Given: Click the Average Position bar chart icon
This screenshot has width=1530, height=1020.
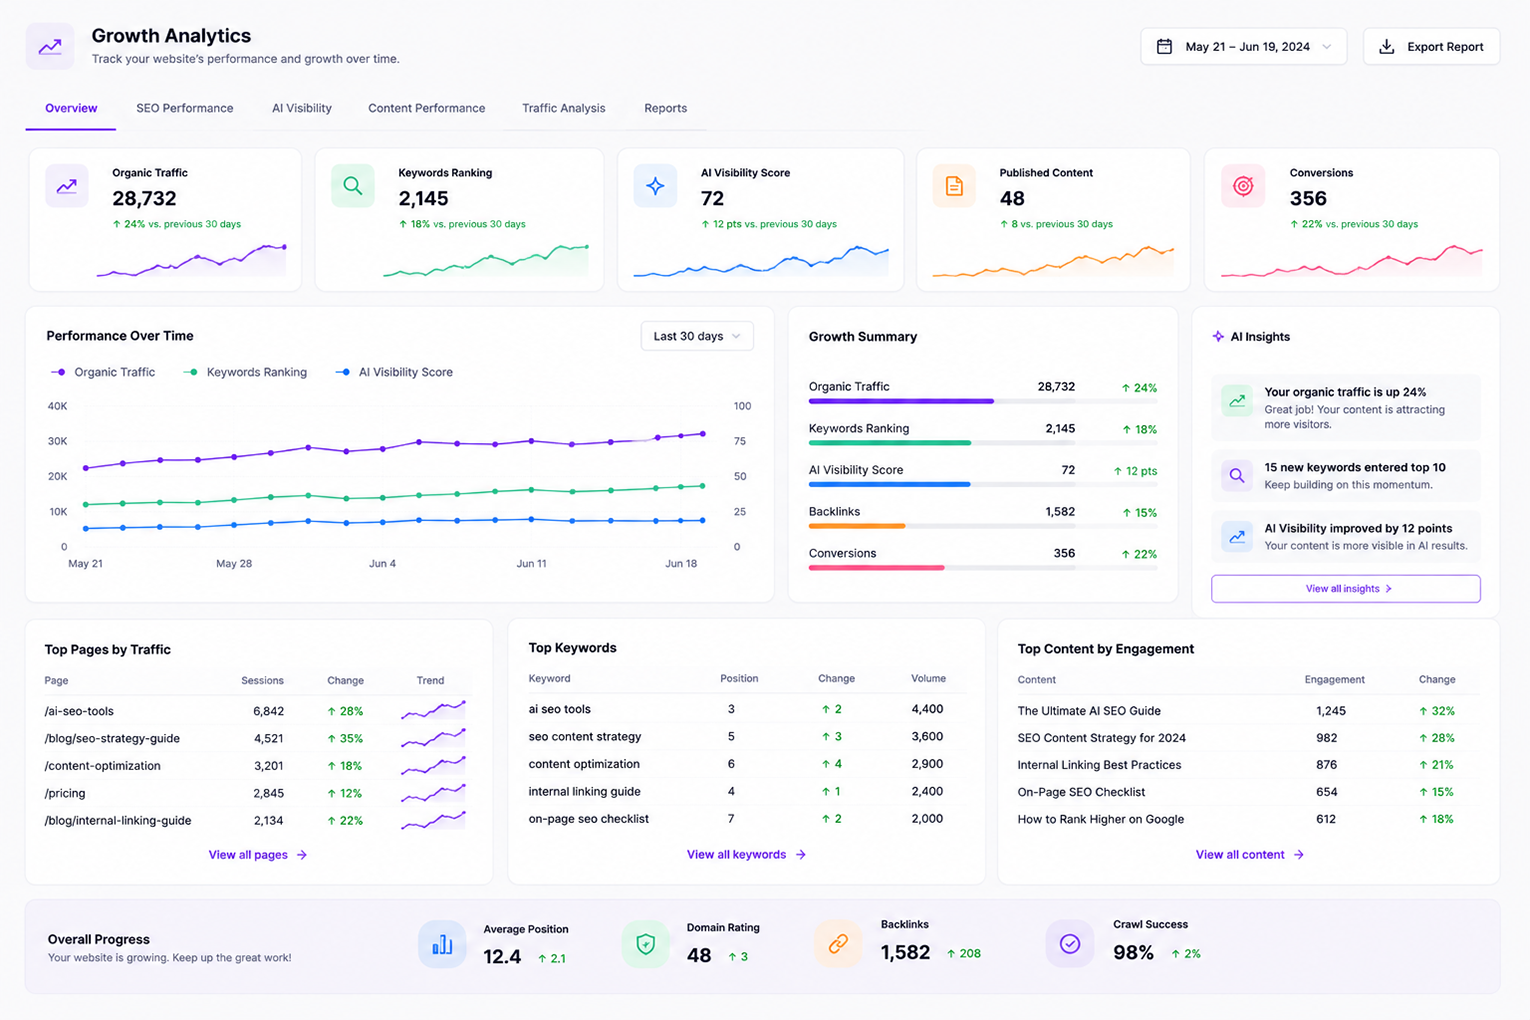Looking at the screenshot, I should click(x=442, y=944).
